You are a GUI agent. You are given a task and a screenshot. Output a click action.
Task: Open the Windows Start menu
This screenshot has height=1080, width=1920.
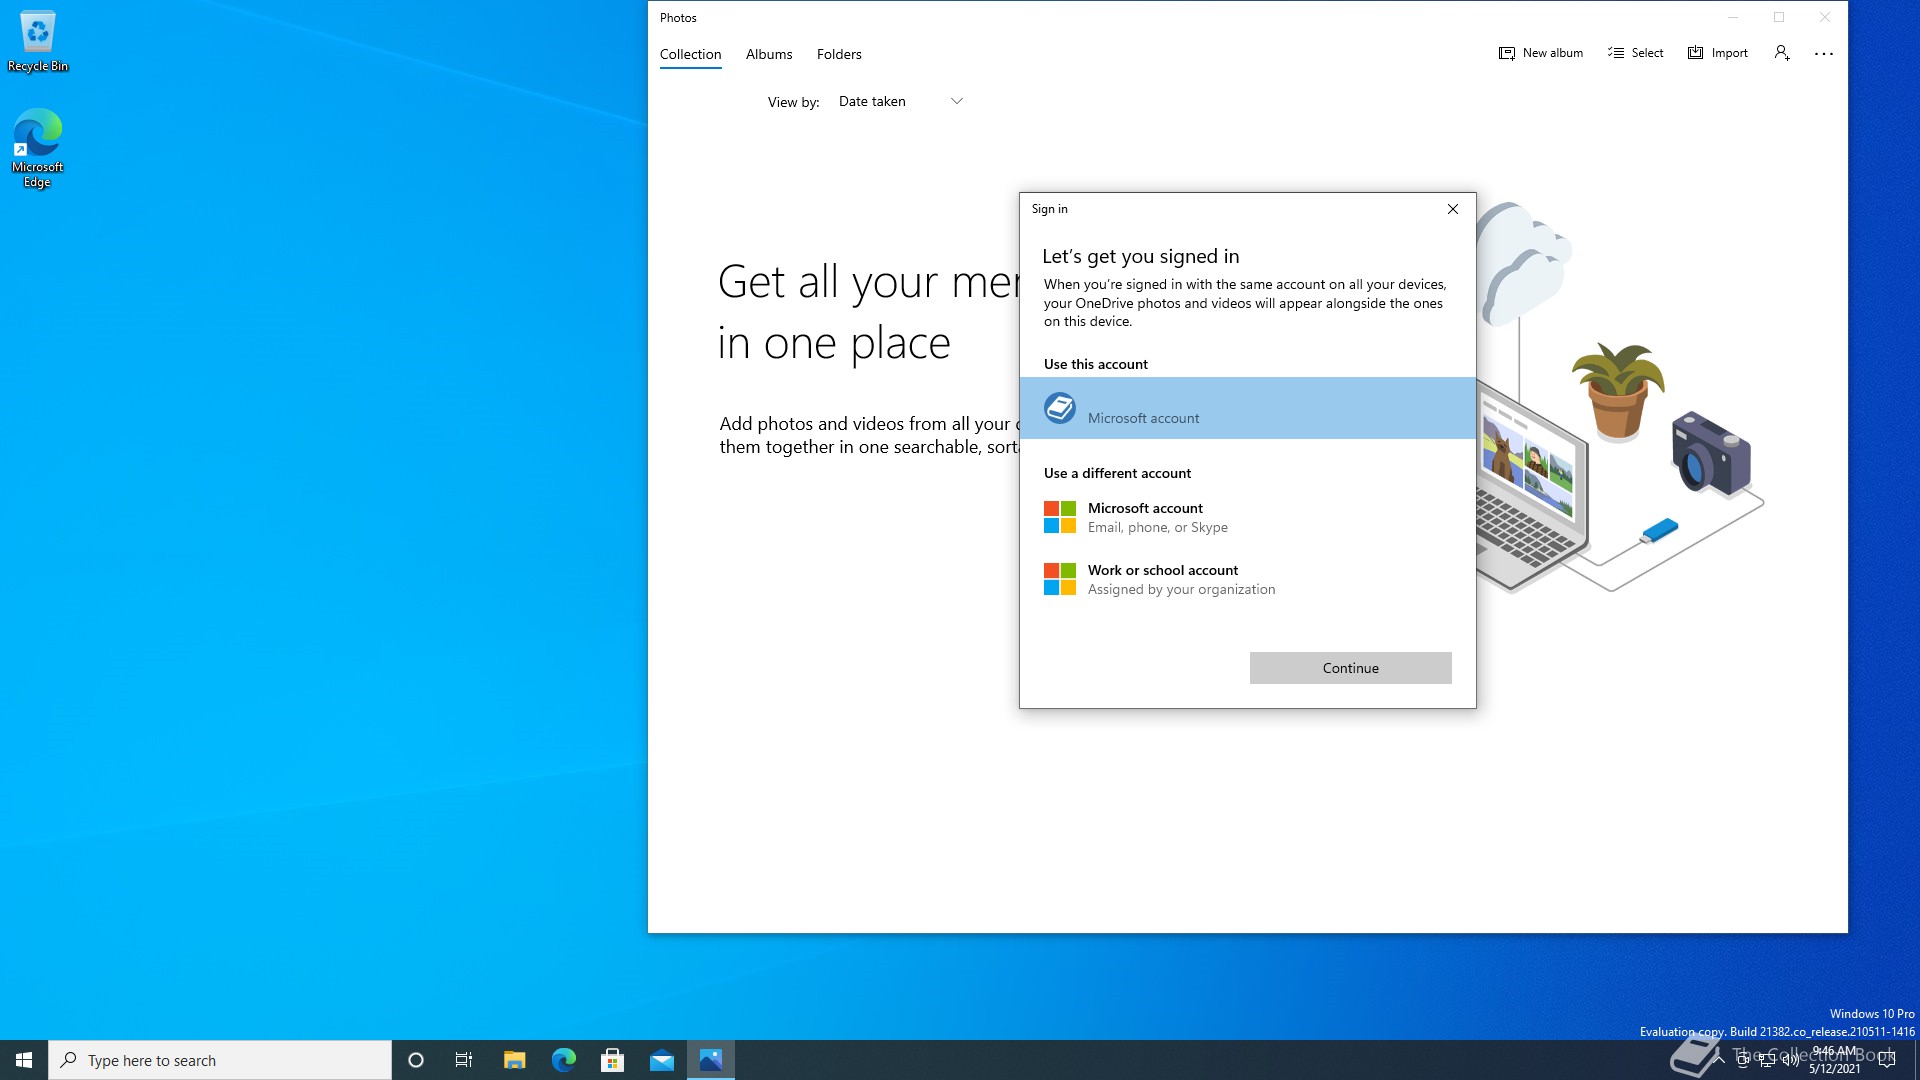tap(24, 1060)
